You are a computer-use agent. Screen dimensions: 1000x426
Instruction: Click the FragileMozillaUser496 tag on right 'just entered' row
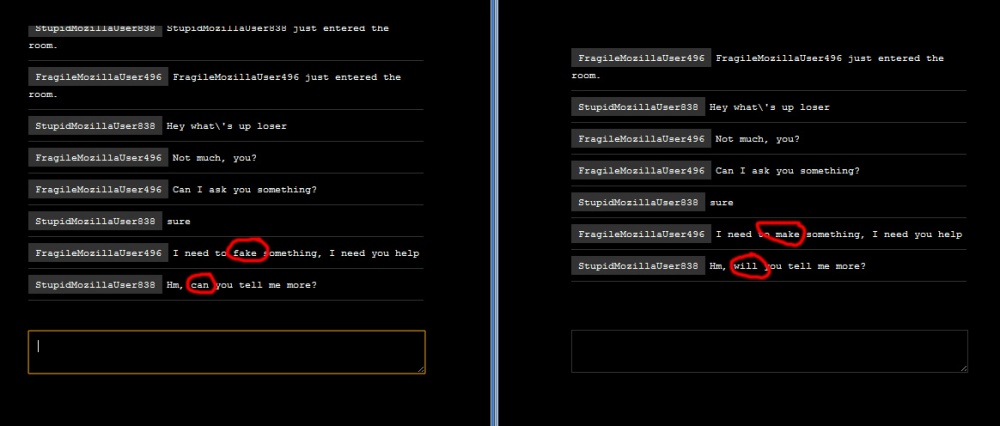pyautogui.click(x=641, y=58)
